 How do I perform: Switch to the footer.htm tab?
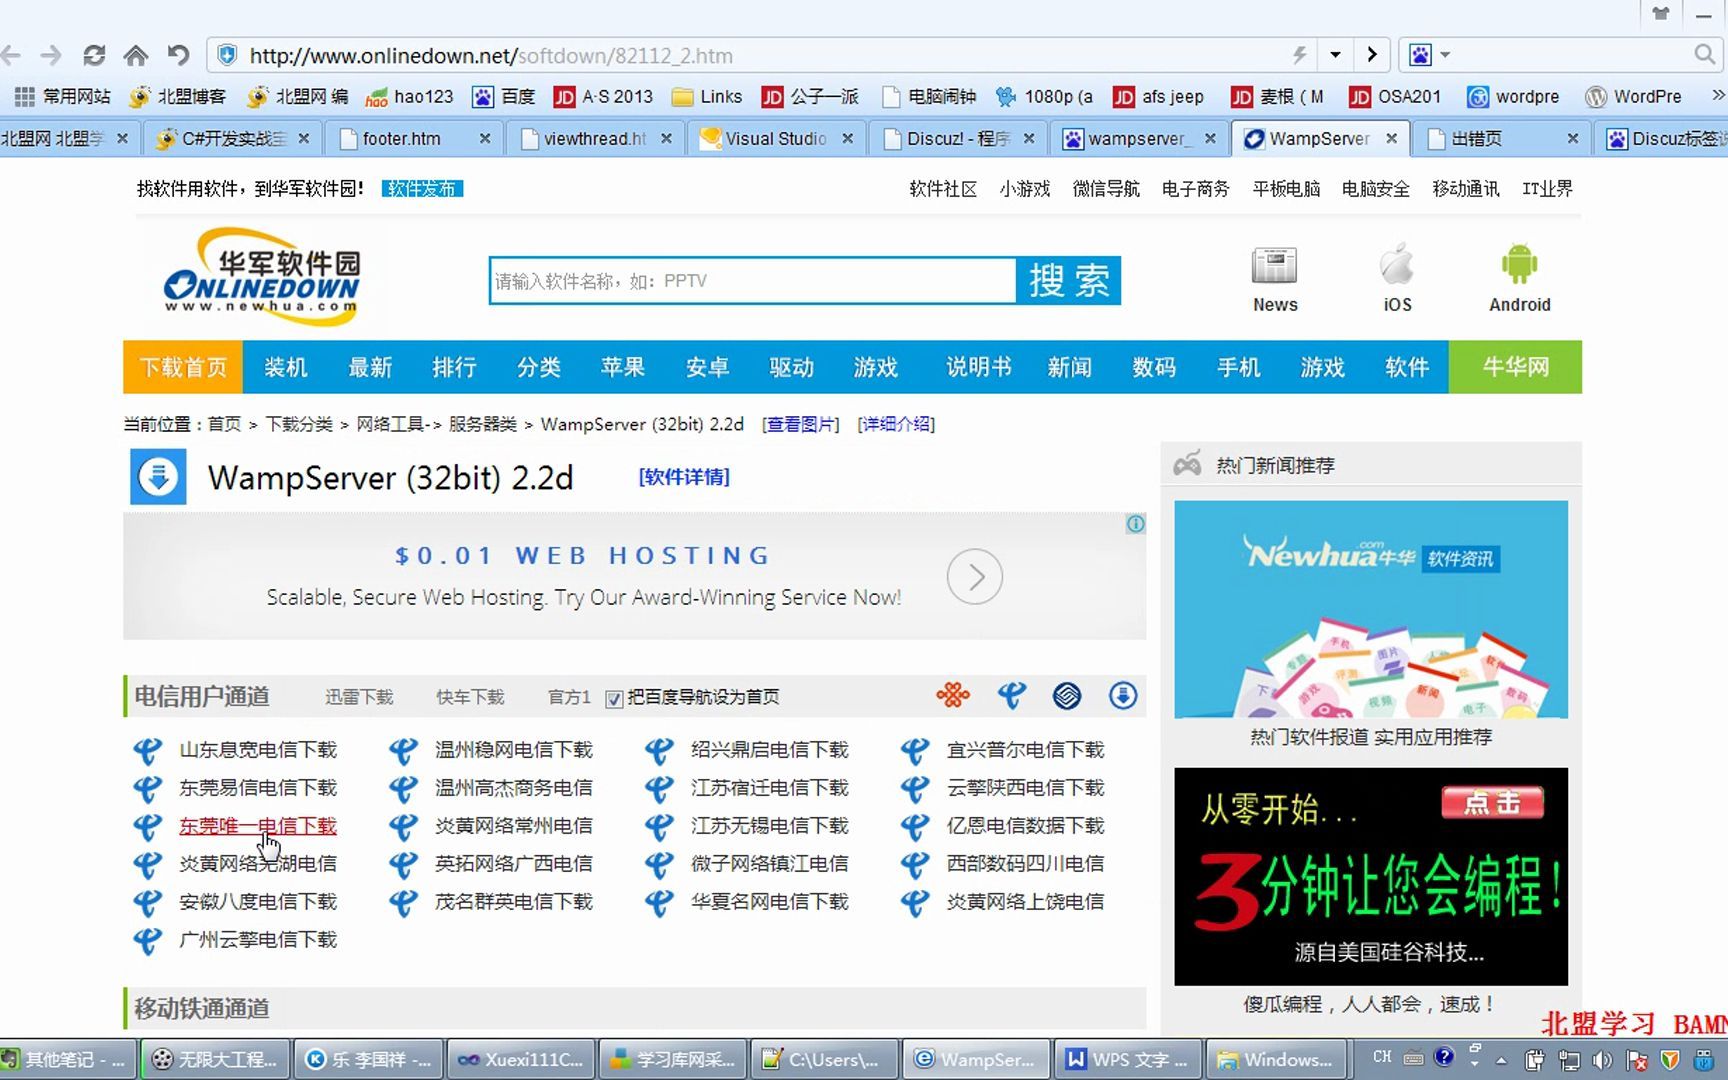click(401, 139)
